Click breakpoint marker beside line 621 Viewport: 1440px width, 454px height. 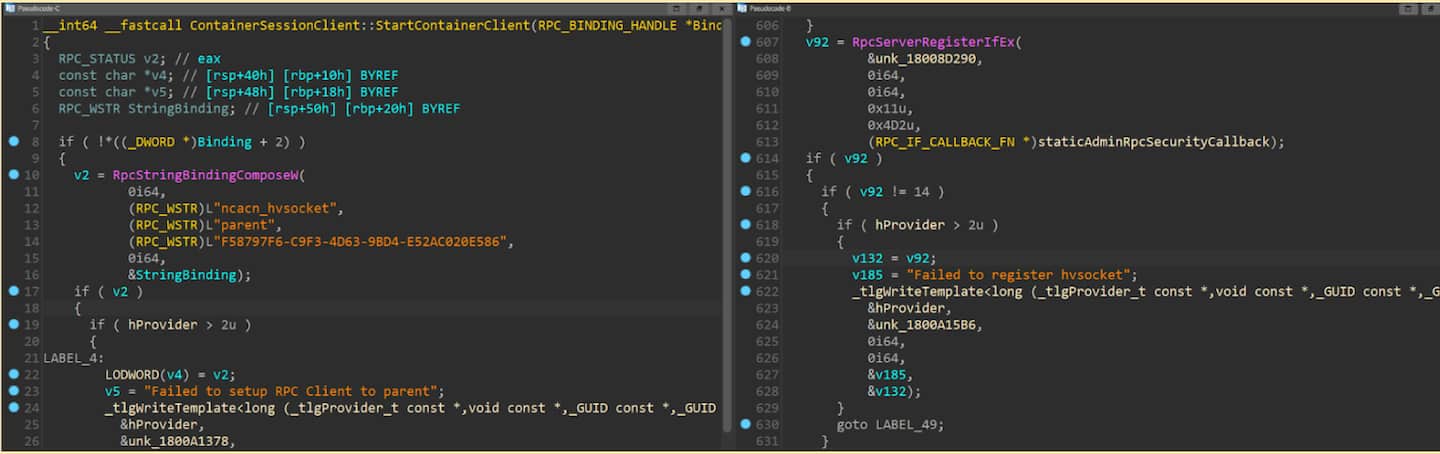(x=745, y=274)
